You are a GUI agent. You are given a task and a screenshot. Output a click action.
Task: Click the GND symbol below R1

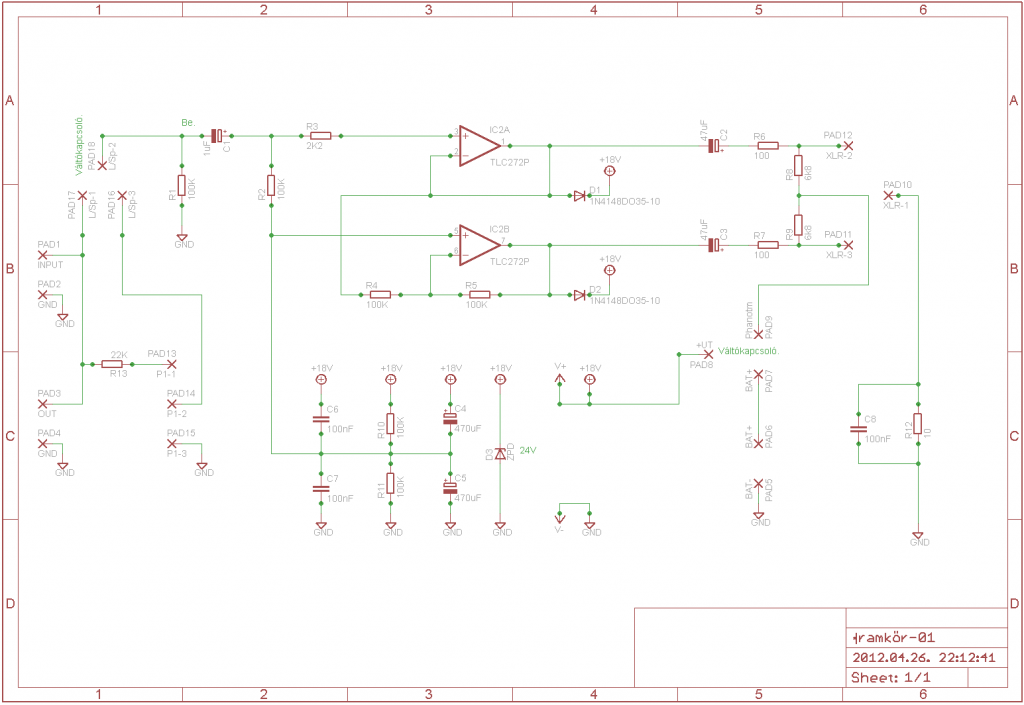pyautogui.click(x=182, y=238)
